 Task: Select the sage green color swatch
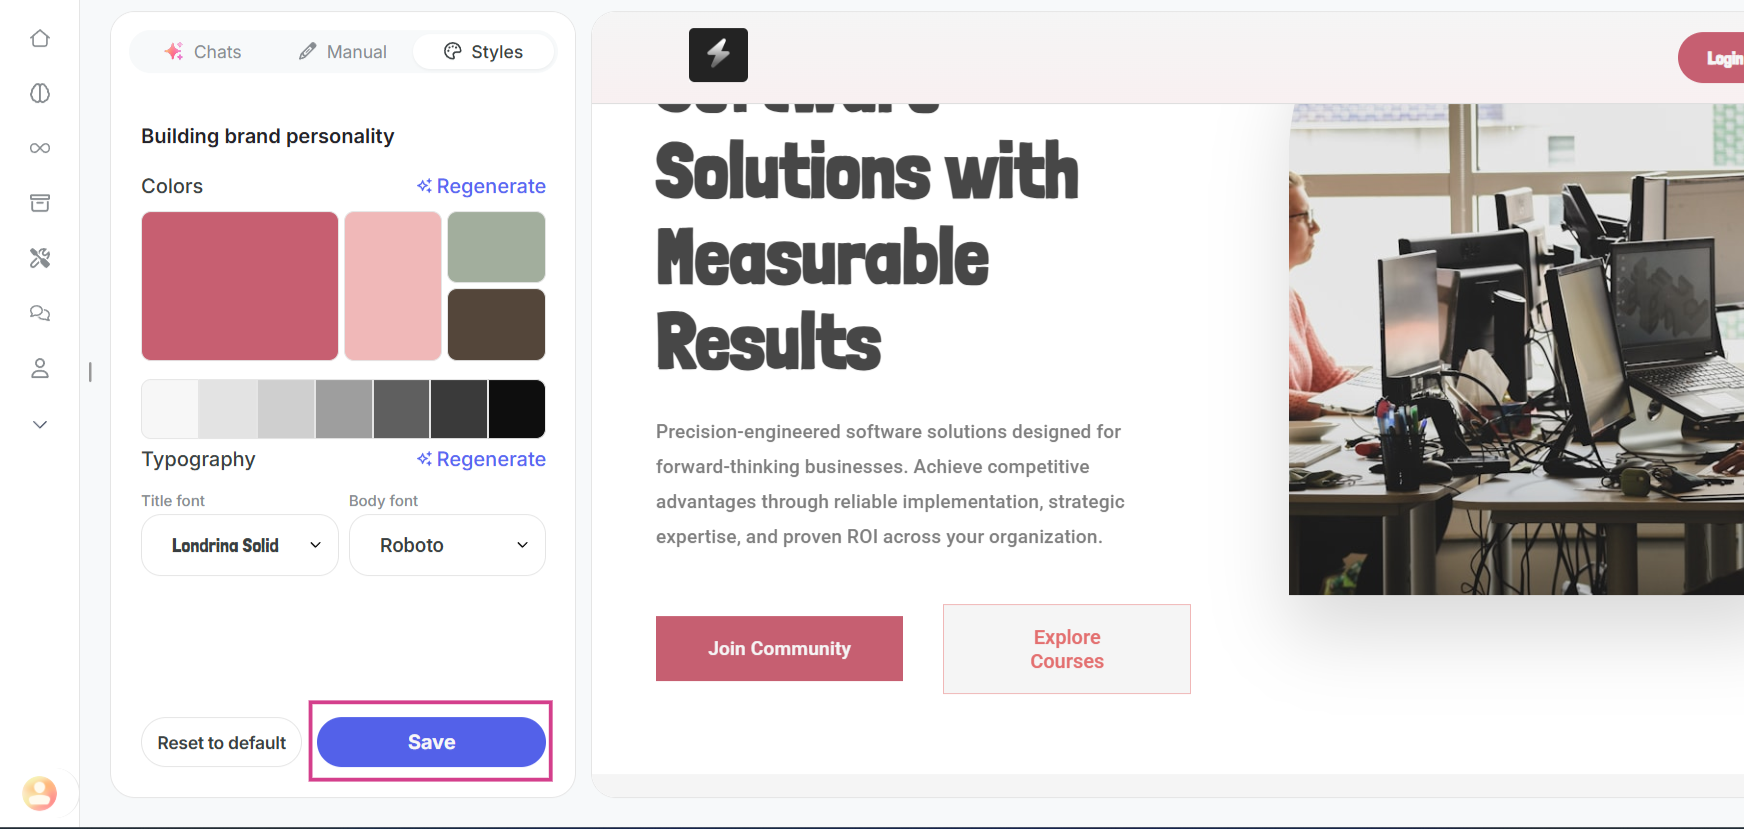[496, 247]
